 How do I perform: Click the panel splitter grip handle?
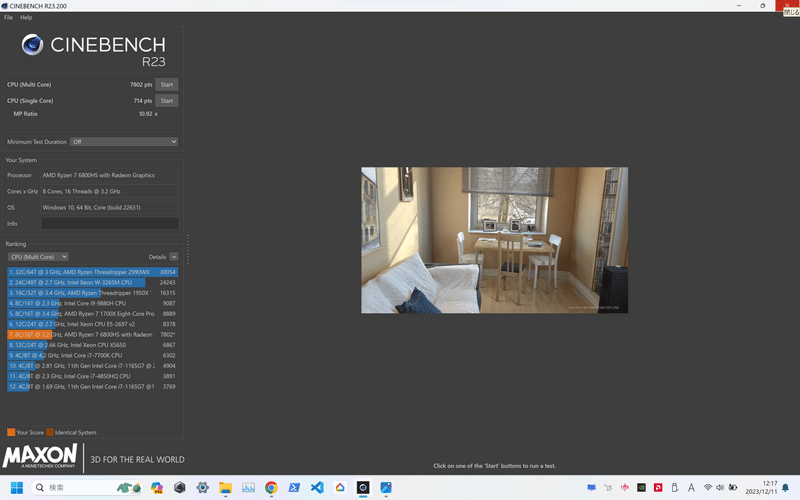tap(188, 249)
